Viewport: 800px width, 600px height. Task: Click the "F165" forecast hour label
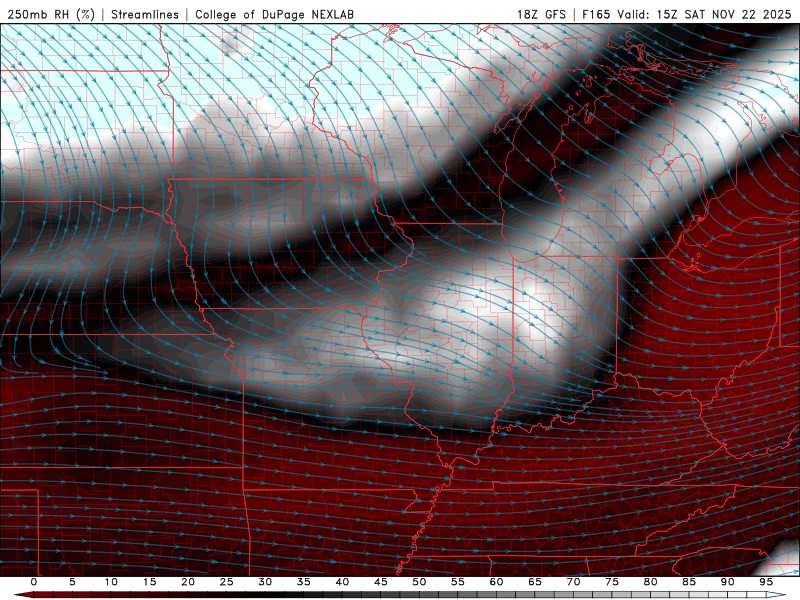[596, 14]
